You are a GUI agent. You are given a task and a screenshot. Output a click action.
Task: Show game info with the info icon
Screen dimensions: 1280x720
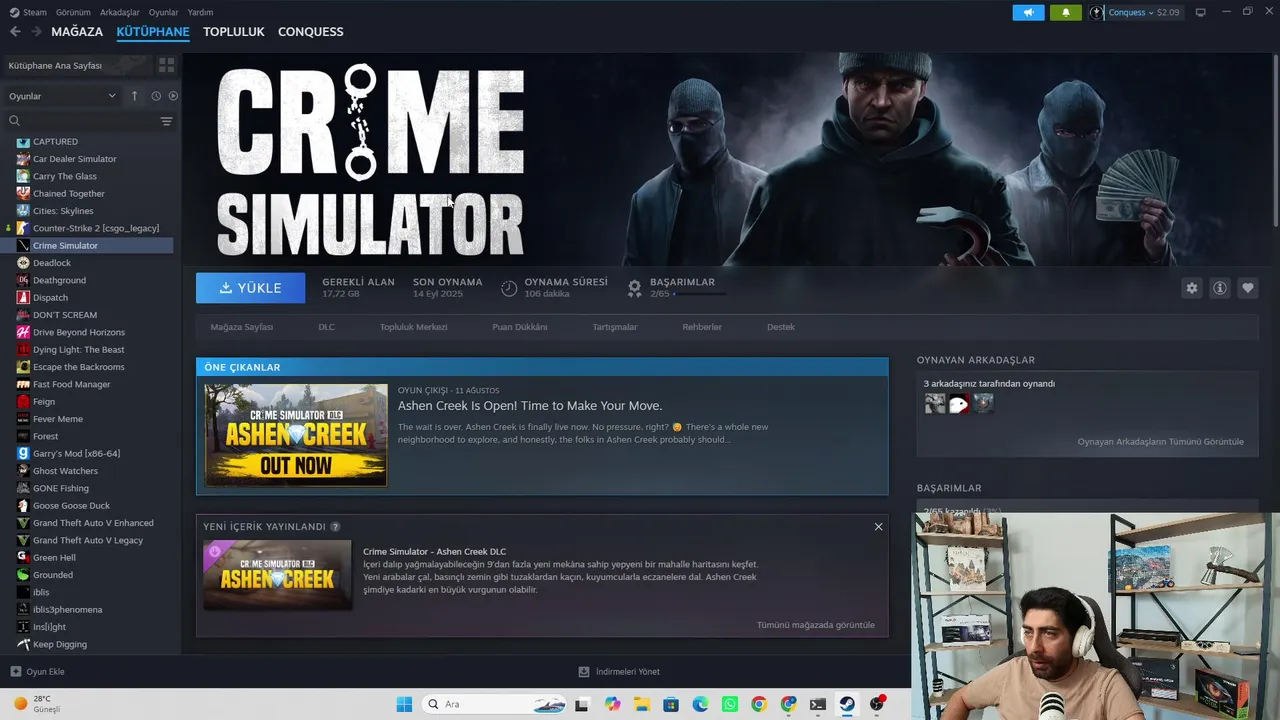[x=1219, y=288]
